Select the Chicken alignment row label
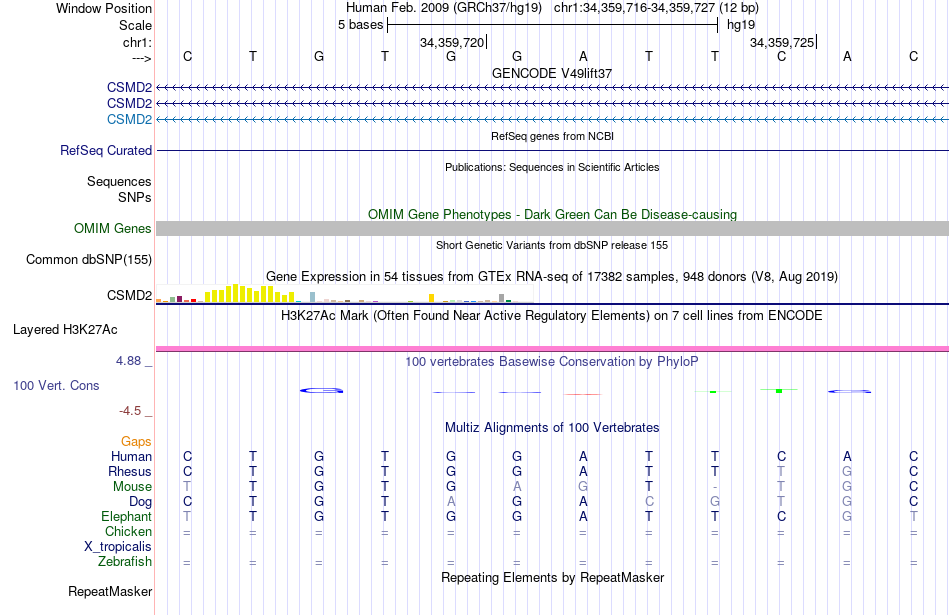Viewport: 950px width, 615px height. pyautogui.click(x=128, y=531)
